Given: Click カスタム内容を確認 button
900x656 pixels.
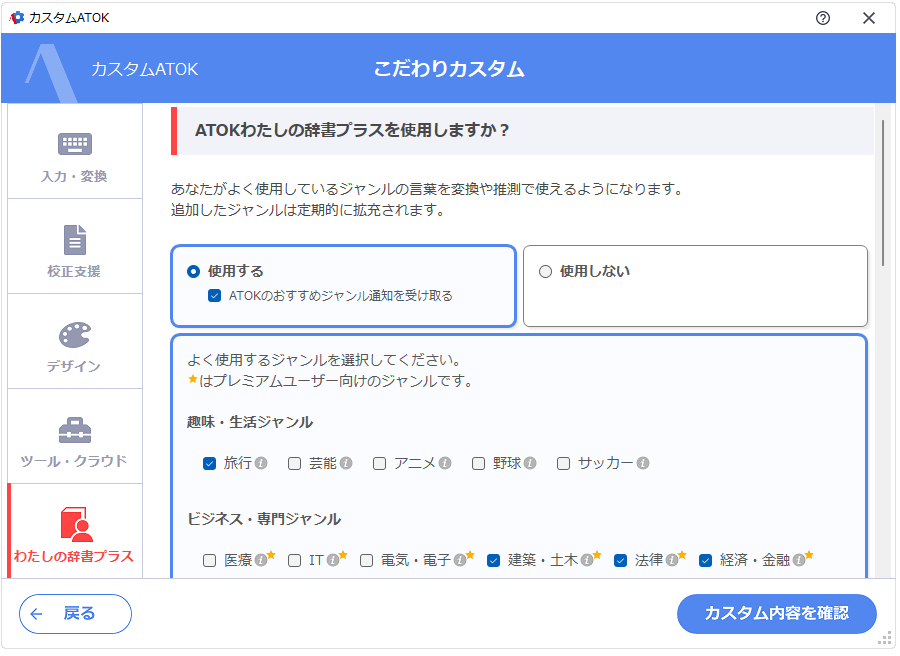Looking at the screenshot, I should [777, 614].
